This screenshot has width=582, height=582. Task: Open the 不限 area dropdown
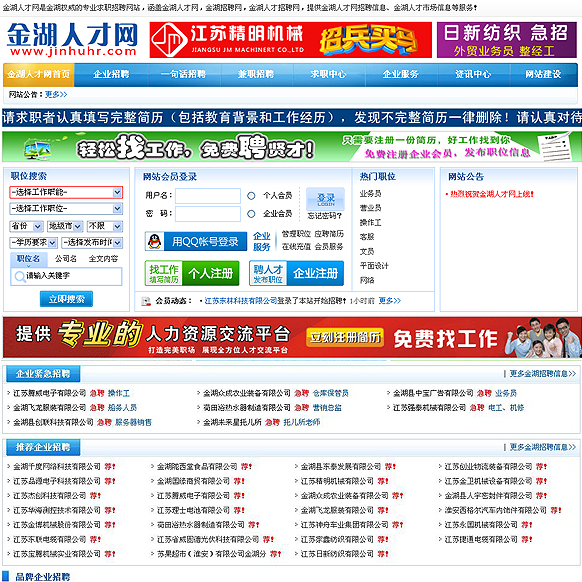[x=105, y=226]
